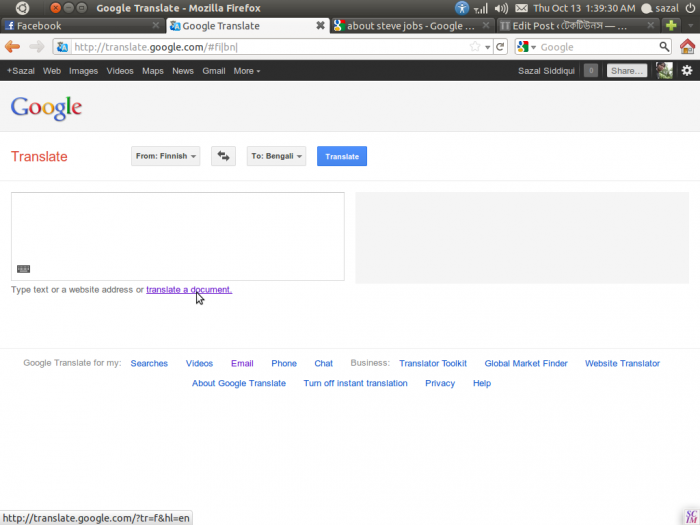Click into the source text box
The image size is (700, 525).
(178, 236)
